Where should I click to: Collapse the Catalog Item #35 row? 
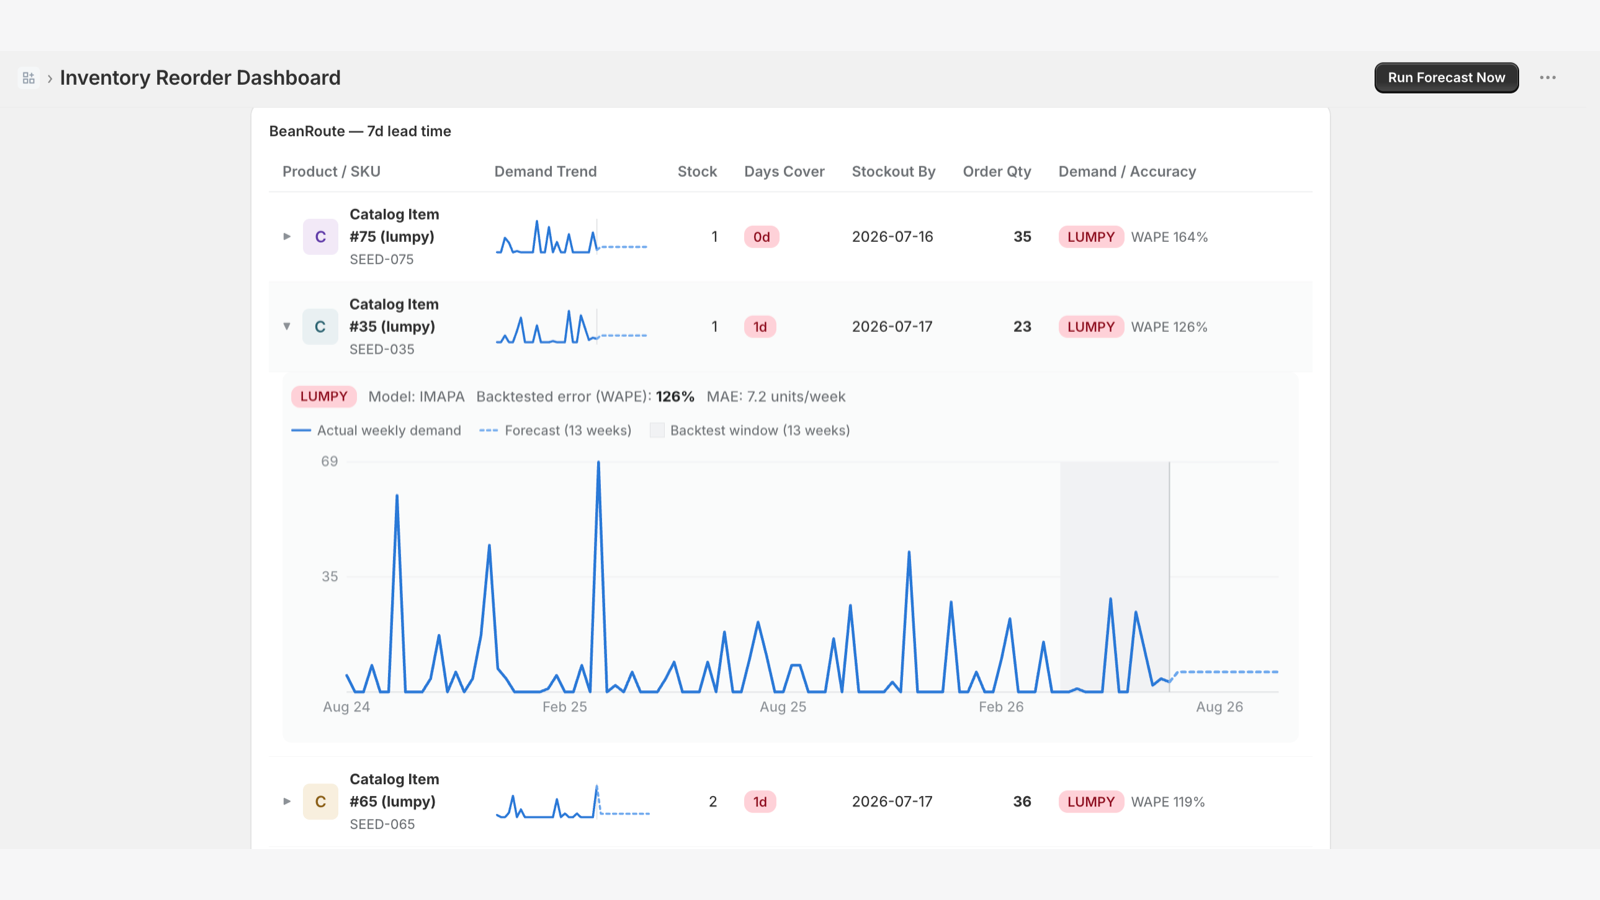pos(287,327)
